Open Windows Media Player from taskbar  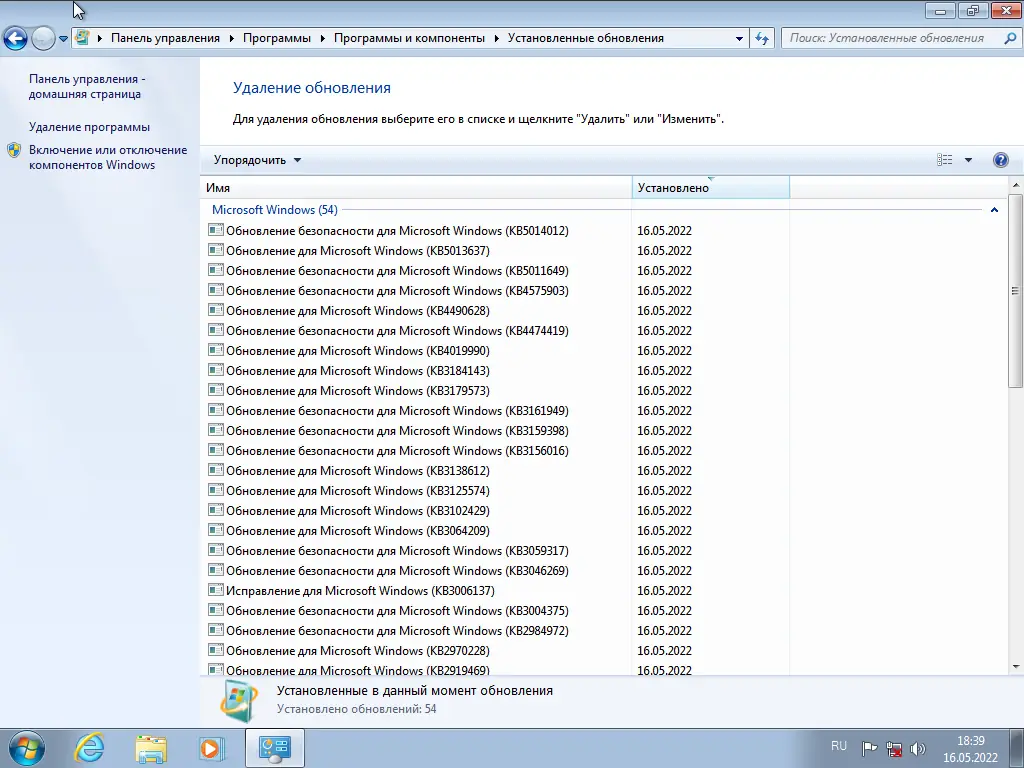point(212,748)
